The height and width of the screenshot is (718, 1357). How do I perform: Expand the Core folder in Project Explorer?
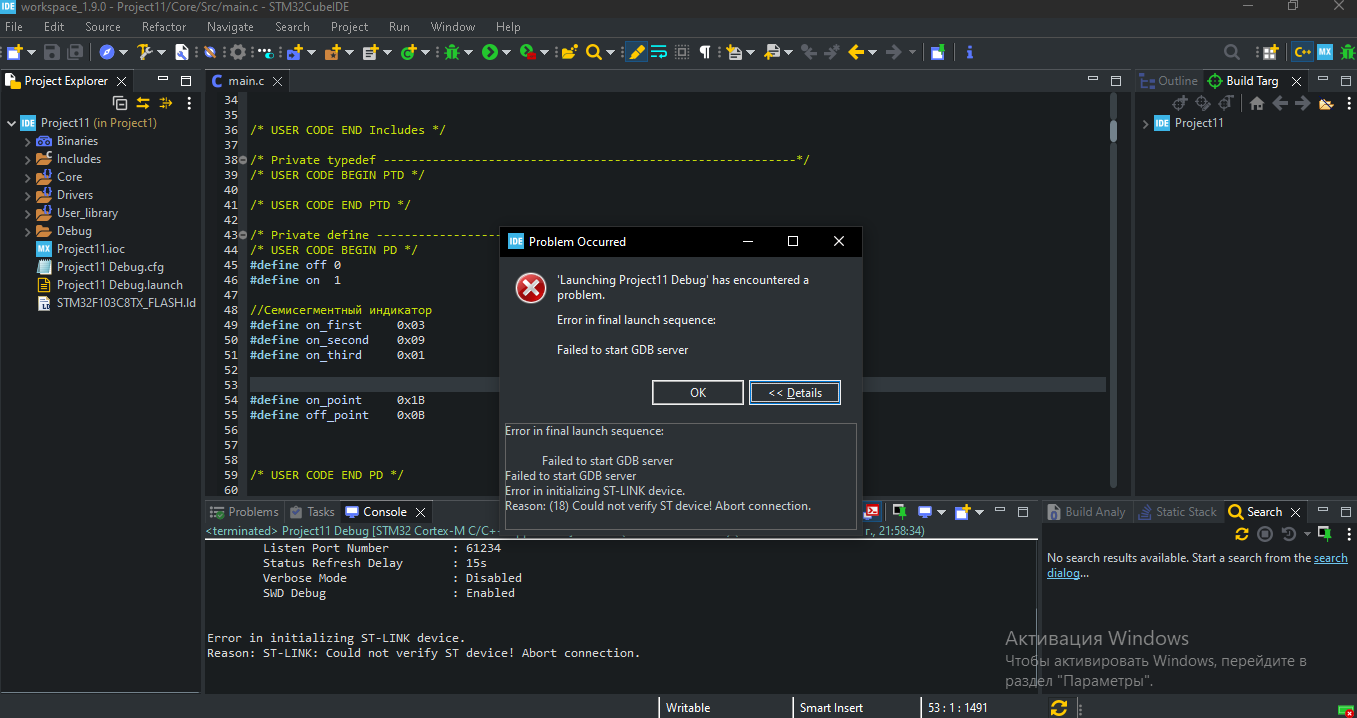(27, 177)
